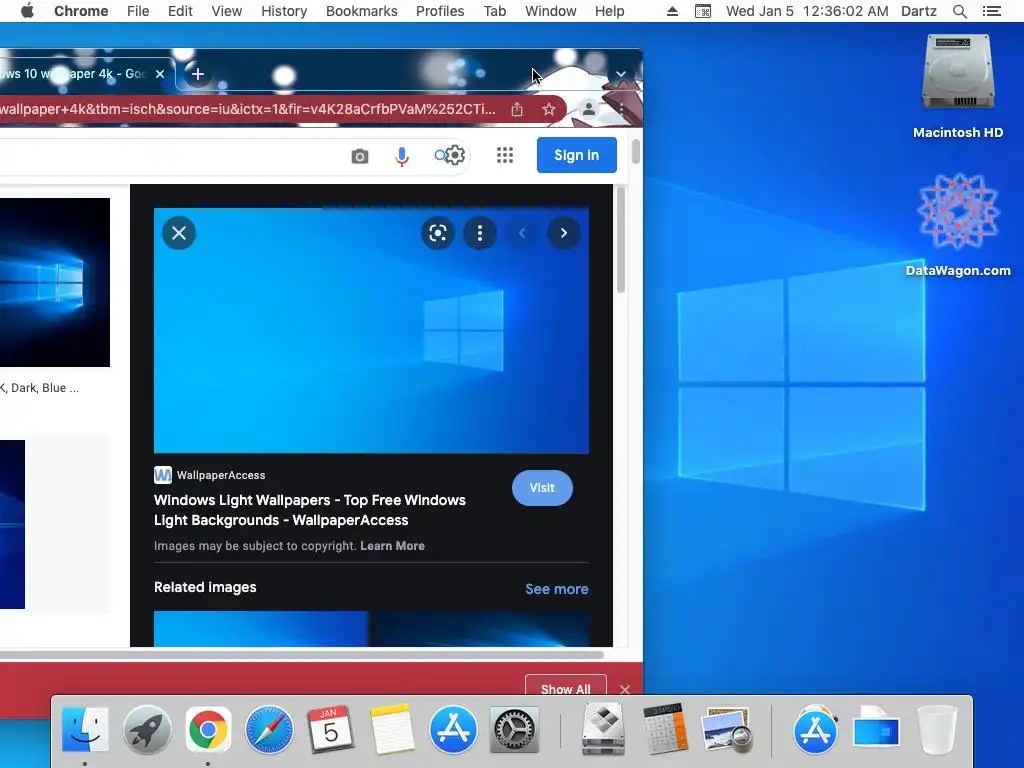Screen dimensions: 1024x768
Task: Search by image with camera icon
Action: click(360, 156)
